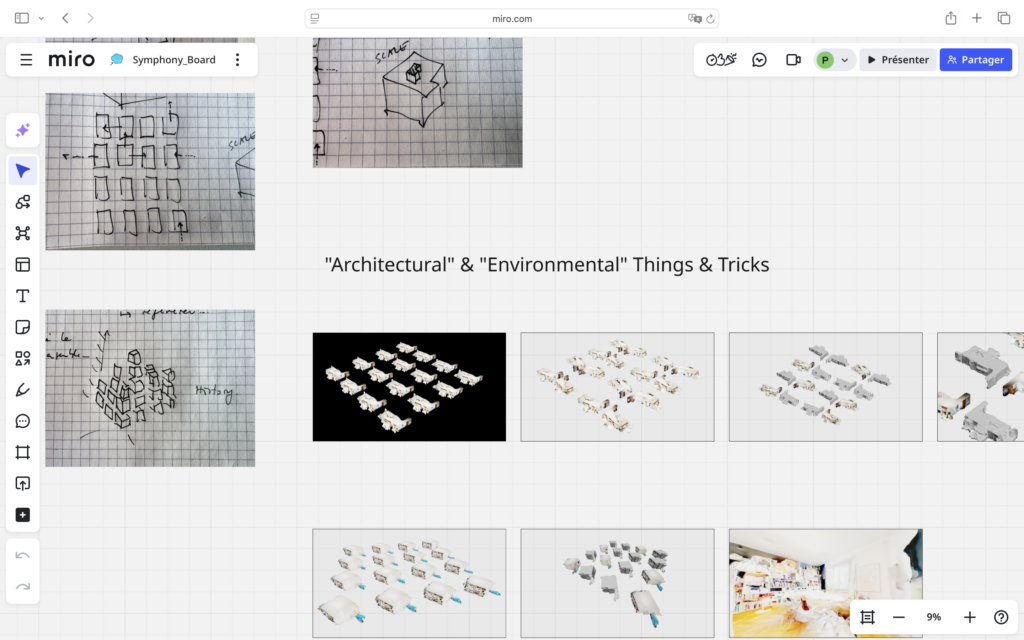Click the miro.com address bar
Viewport: 1024px width, 640px height.
[x=512, y=18]
